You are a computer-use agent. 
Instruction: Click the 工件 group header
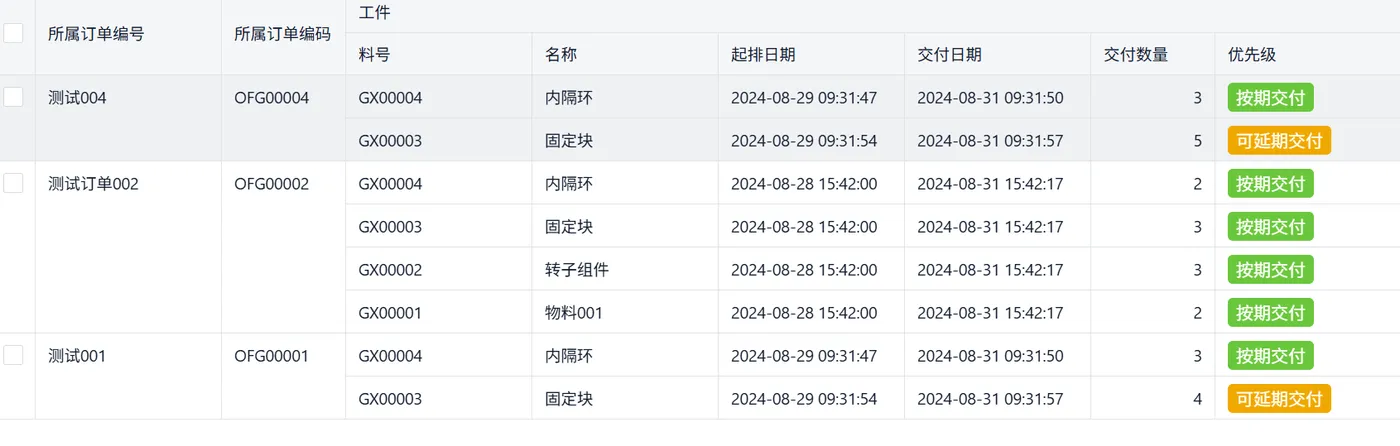[374, 13]
